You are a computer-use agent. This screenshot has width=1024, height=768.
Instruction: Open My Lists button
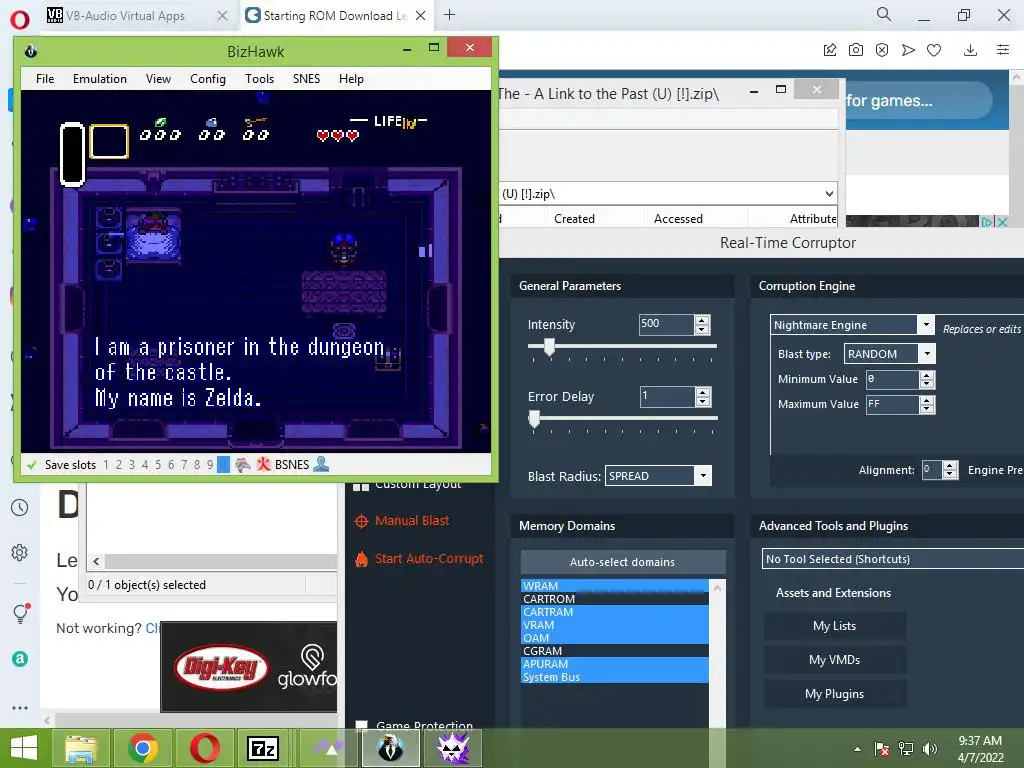point(835,626)
